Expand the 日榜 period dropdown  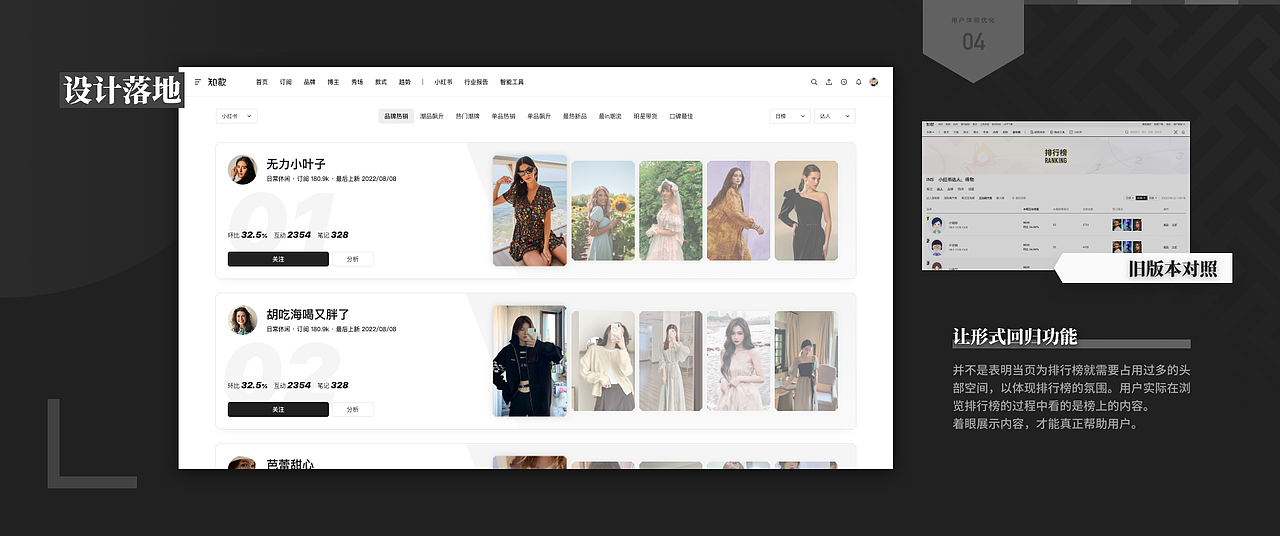pos(790,116)
